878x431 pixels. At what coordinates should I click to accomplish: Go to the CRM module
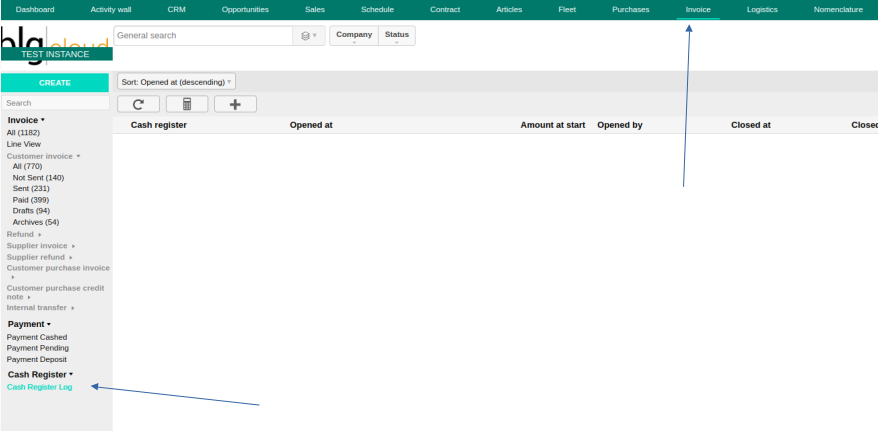176,10
